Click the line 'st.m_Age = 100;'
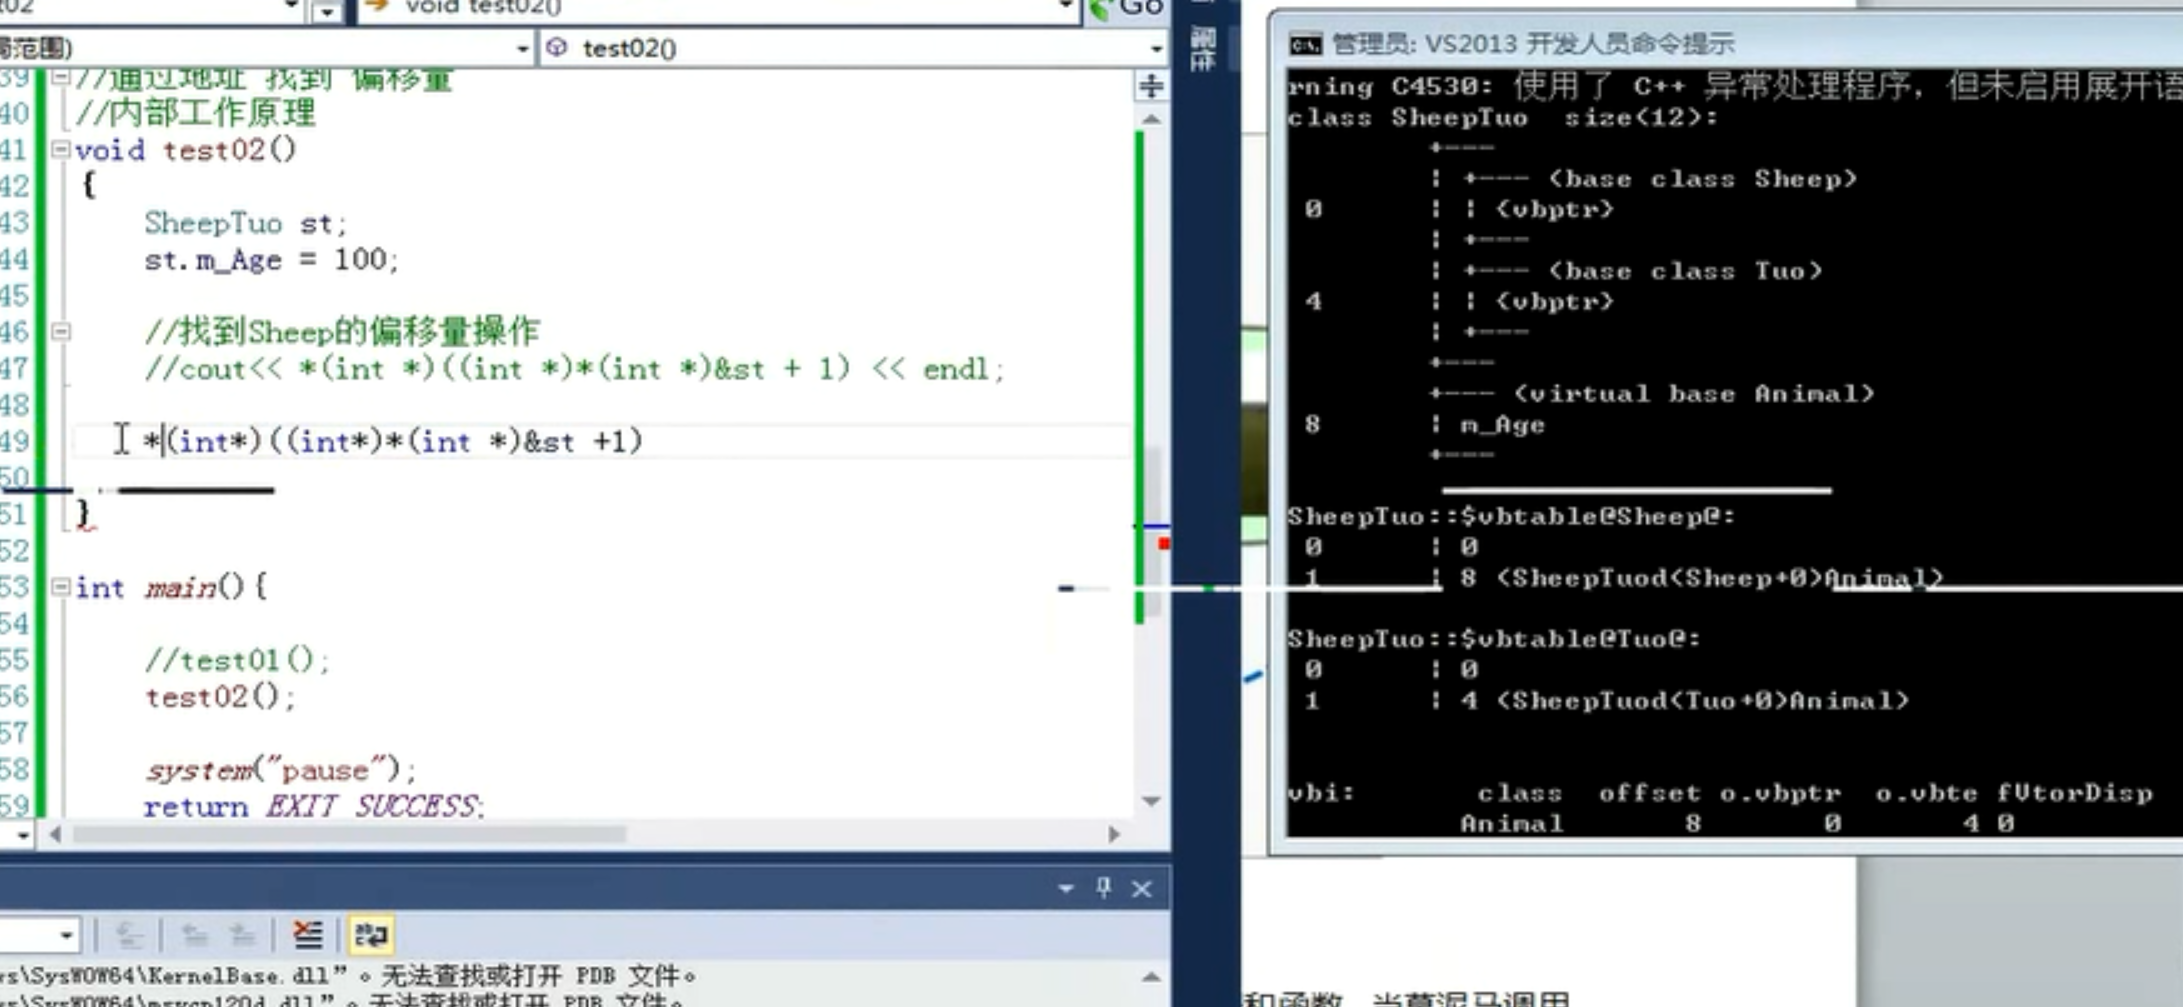 pyautogui.click(x=271, y=260)
